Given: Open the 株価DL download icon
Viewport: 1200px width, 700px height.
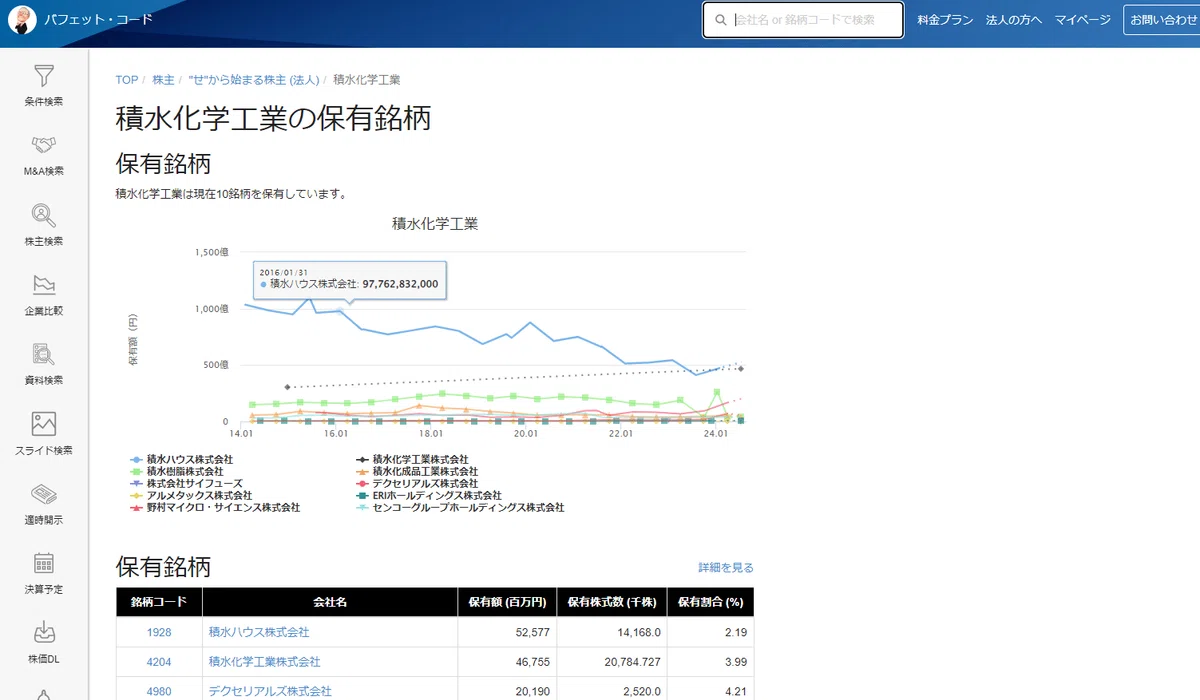Looking at the screenshot, I should [x=44, y=633].
